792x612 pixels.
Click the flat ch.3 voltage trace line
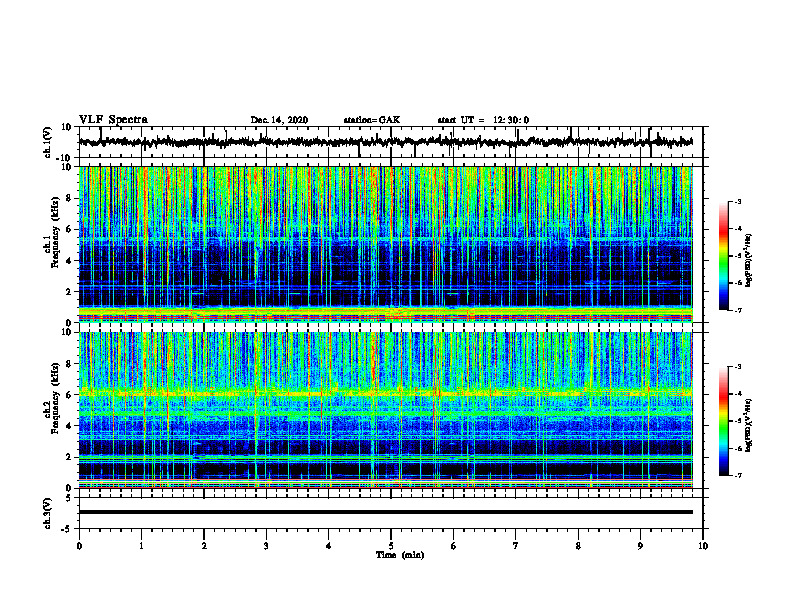point(386,512)
